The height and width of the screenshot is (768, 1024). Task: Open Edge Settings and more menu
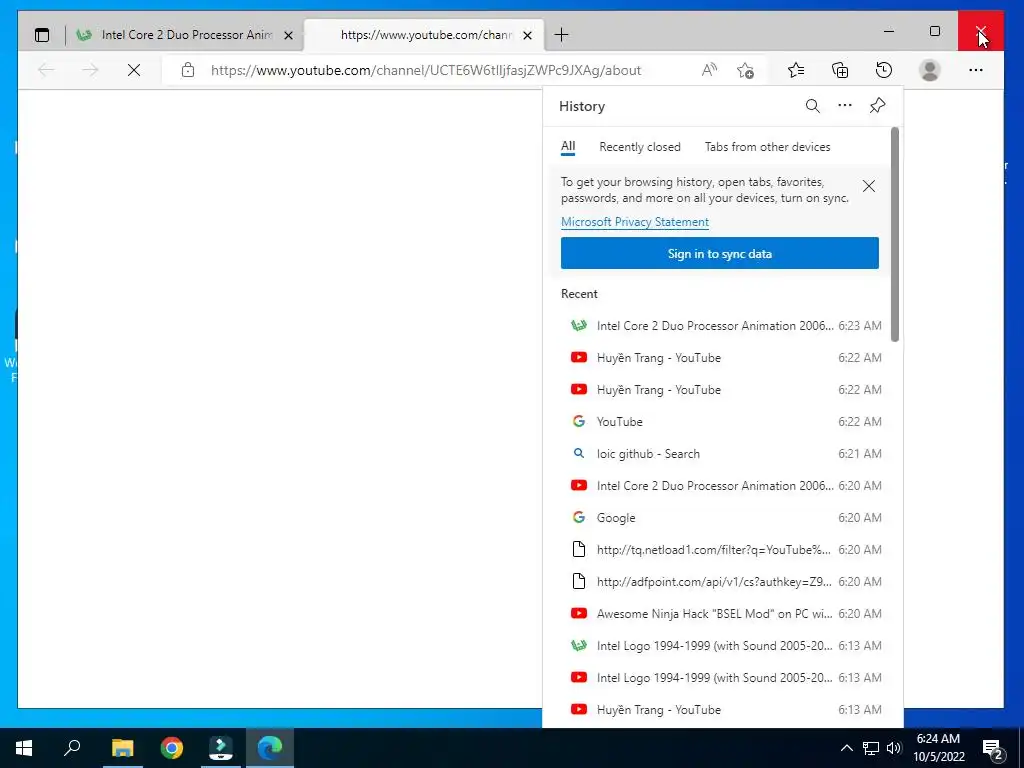click(976, 70)
